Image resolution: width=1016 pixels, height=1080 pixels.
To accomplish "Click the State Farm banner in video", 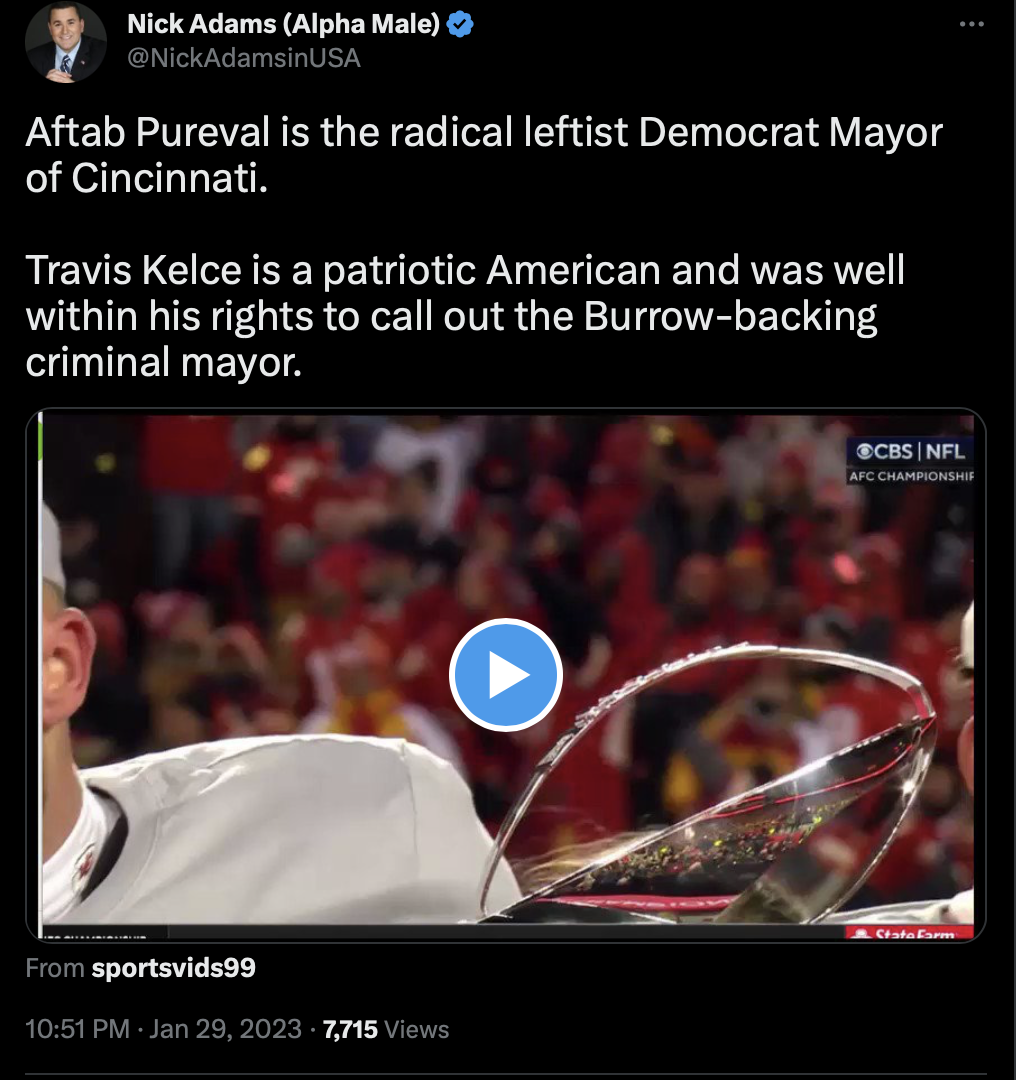I will pos(909,933).
